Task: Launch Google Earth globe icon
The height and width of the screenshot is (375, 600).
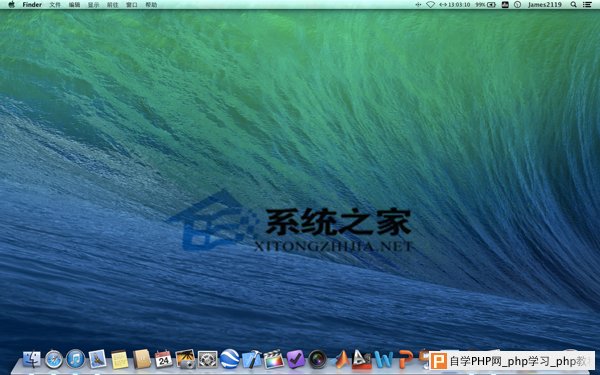Action: click(230, 359)
